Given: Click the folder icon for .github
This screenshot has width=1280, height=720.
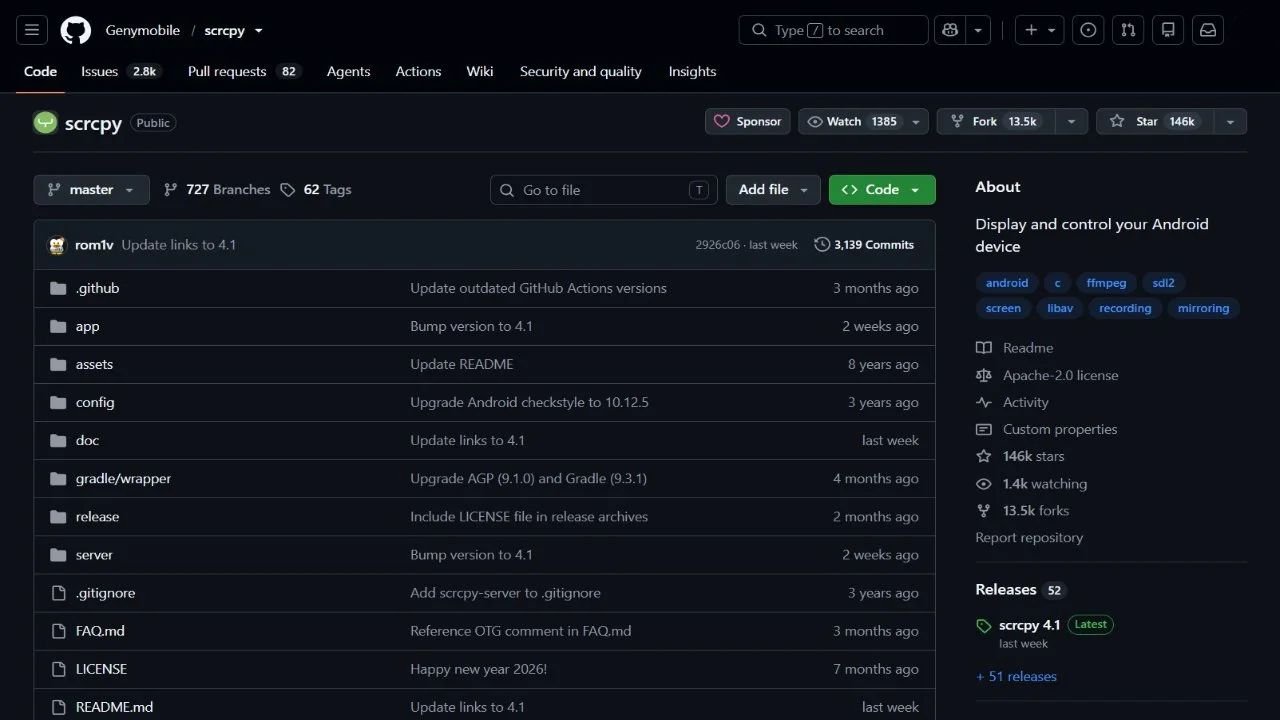Looking at the screenshot, I should pos(58,288).
